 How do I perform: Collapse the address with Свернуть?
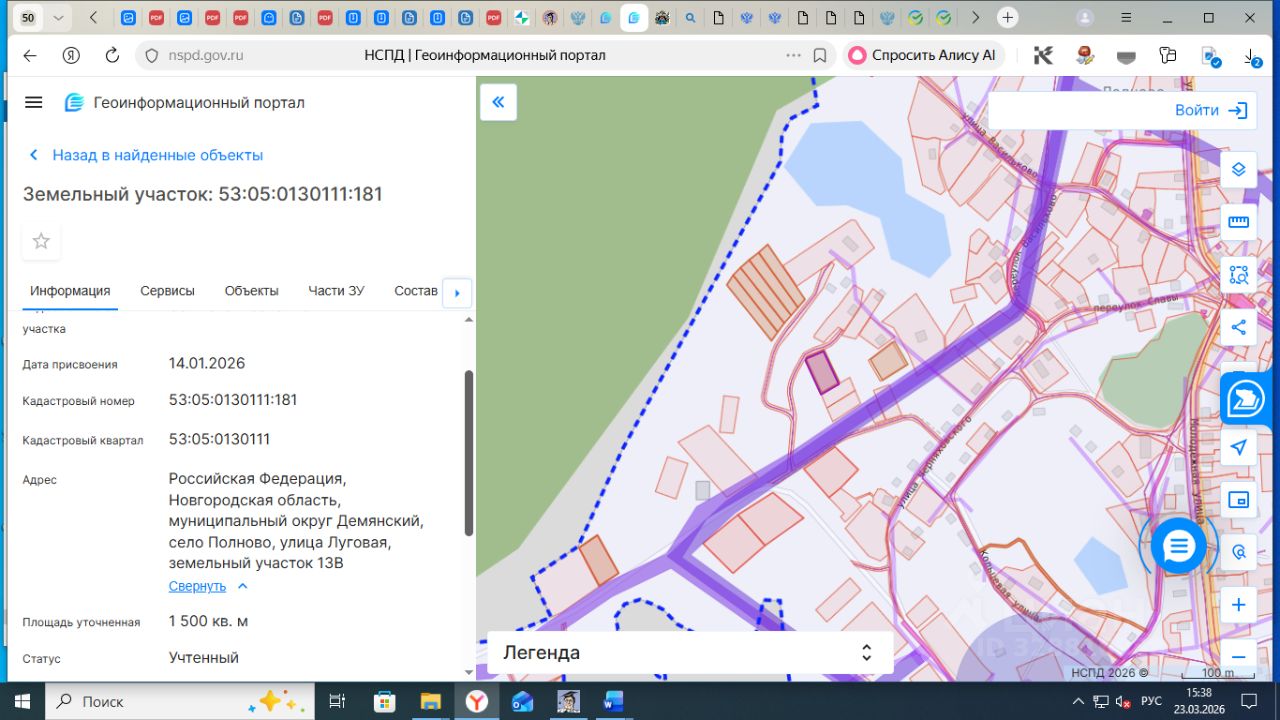coord(198,586)
